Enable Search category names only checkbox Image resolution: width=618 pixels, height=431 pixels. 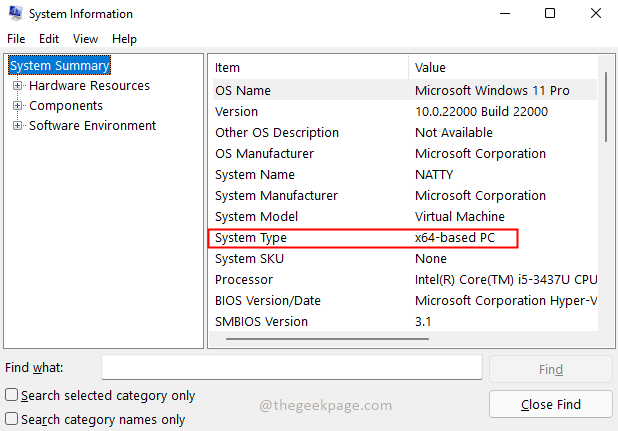coord(11,419)
